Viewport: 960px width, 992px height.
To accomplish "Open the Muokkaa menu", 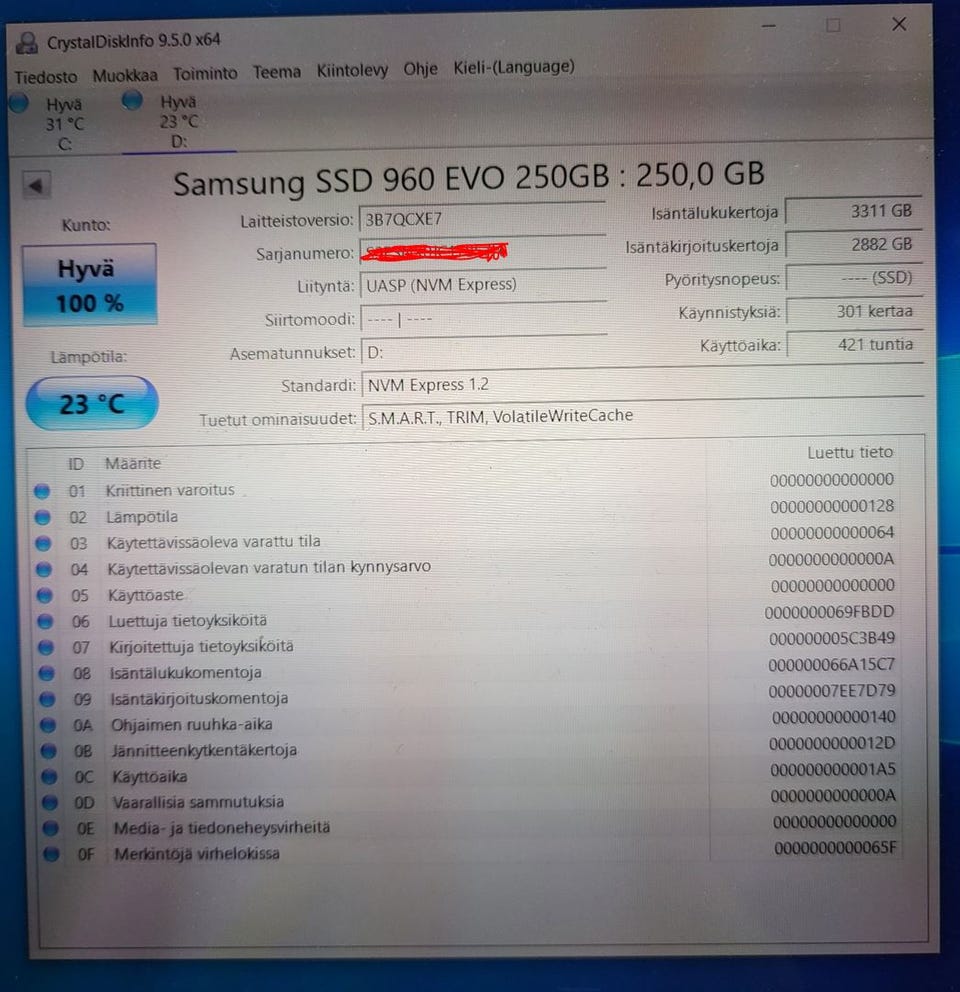I will [125, 75].
